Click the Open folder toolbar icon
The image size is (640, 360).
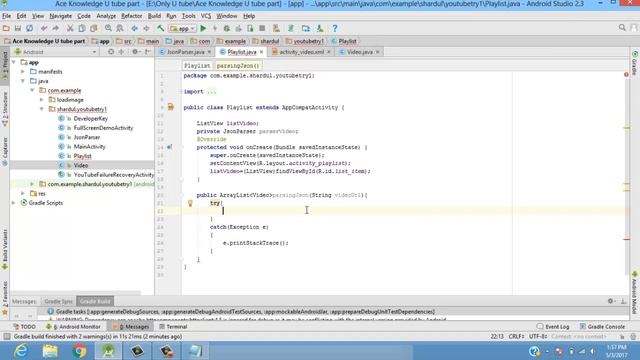6,28
